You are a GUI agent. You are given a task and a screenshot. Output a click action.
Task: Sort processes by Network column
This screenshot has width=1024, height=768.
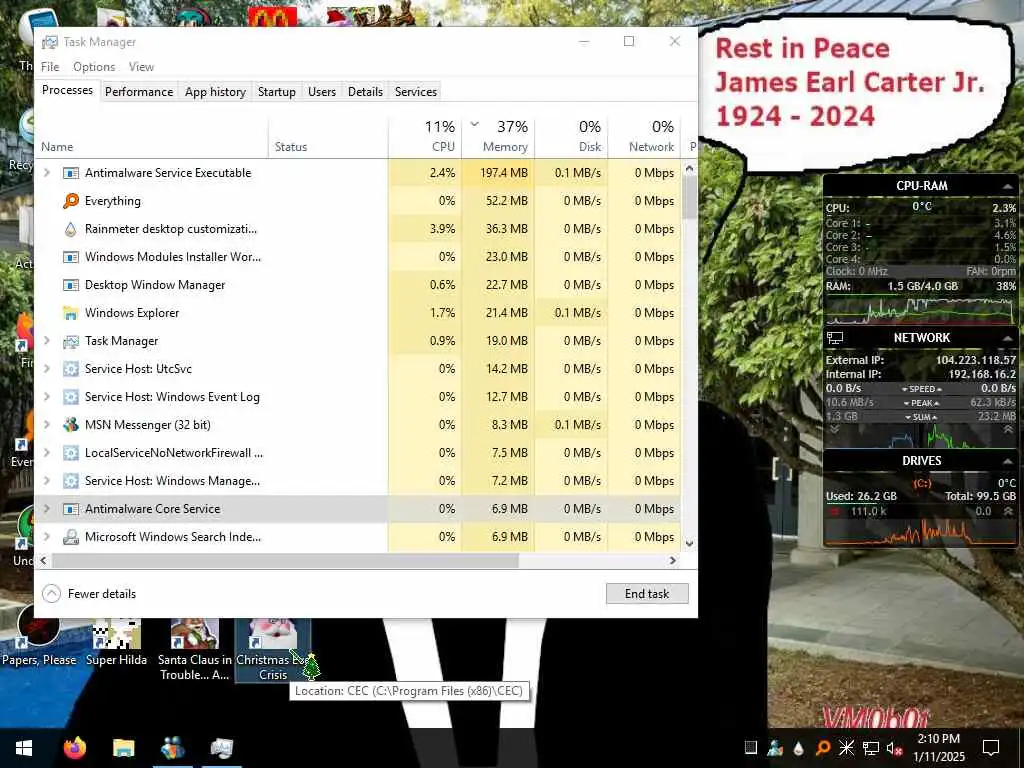pos(644,137)
